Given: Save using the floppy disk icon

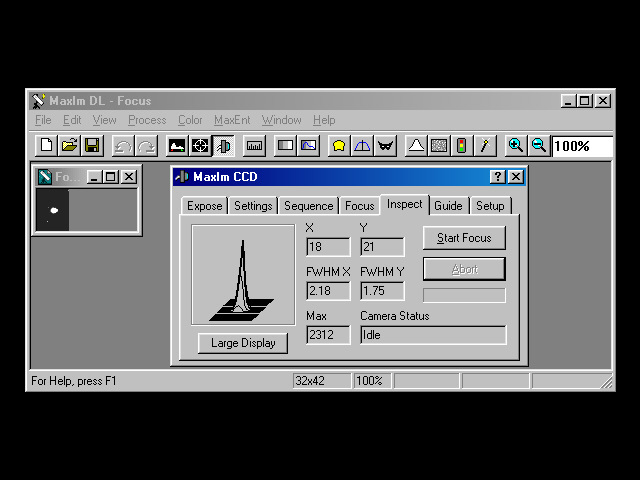Looking at the screenshot, I should [92, 146].
